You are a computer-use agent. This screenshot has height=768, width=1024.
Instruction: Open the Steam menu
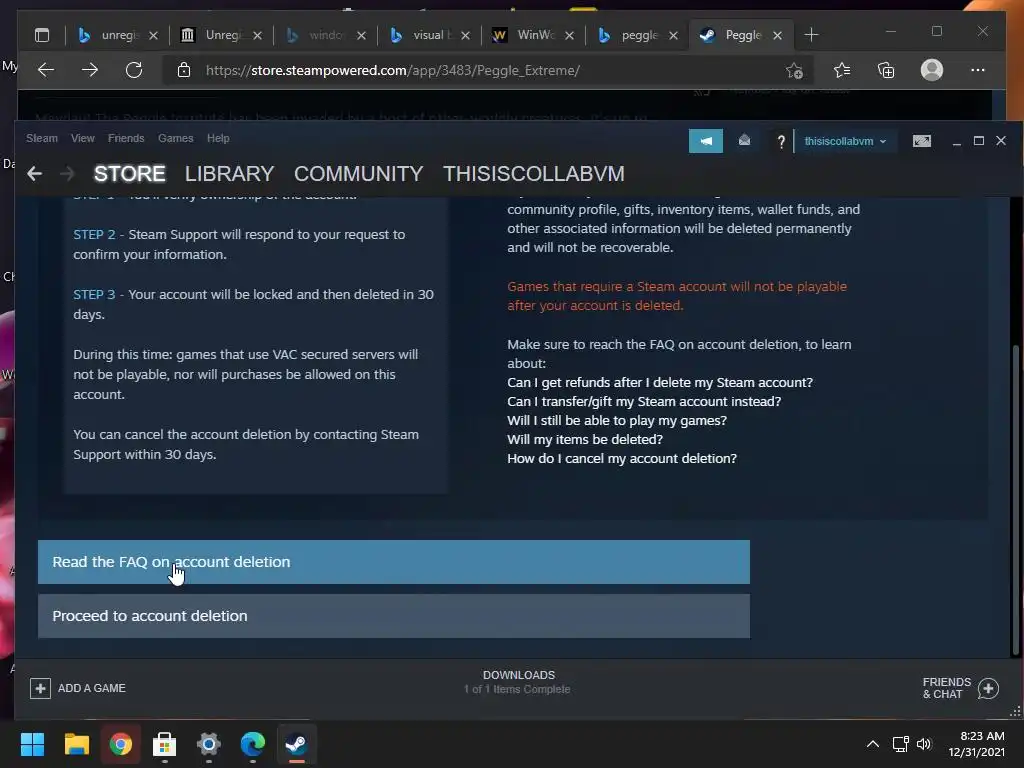coord(42,138)
